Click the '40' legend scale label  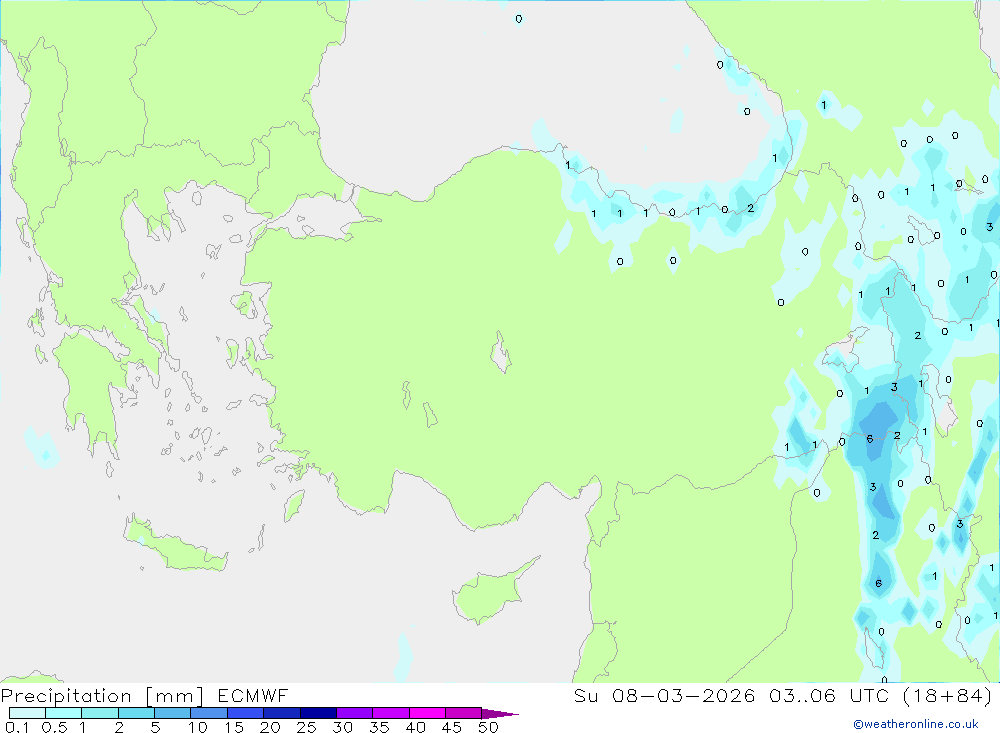pos(416,727)
